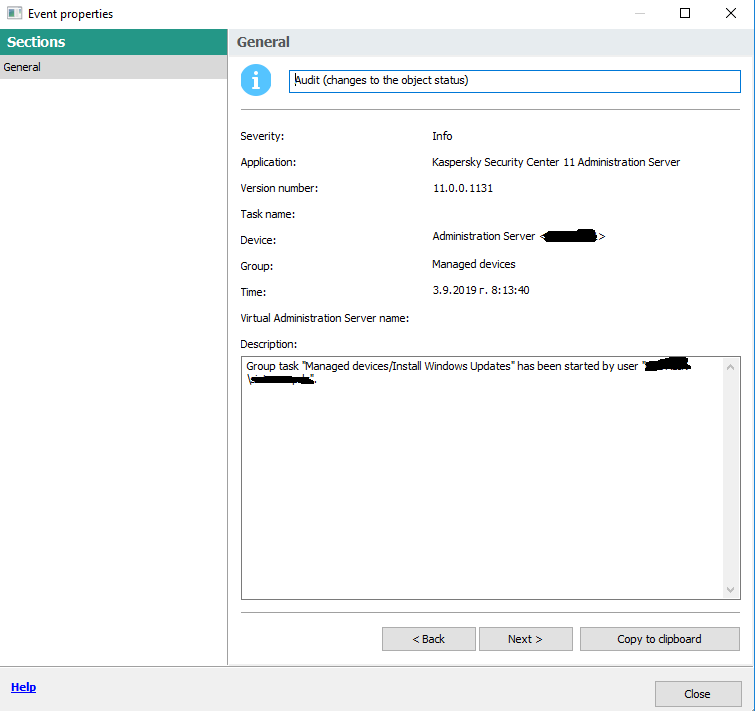Click the event name input field
755x711 pixels.
[515, 81]
